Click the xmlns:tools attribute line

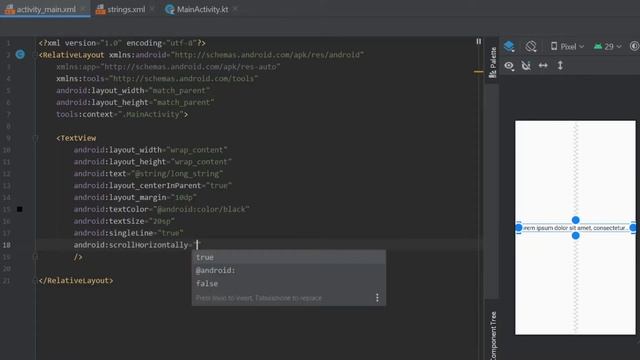(157, 78)
